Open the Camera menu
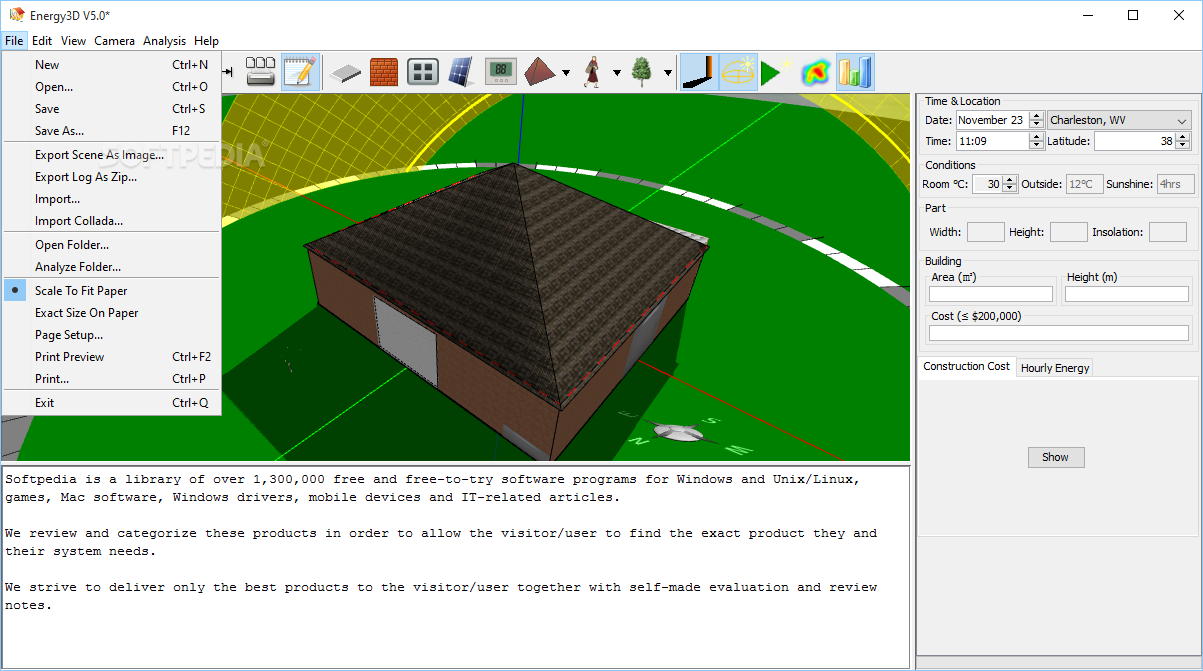 tap(115, 41)
